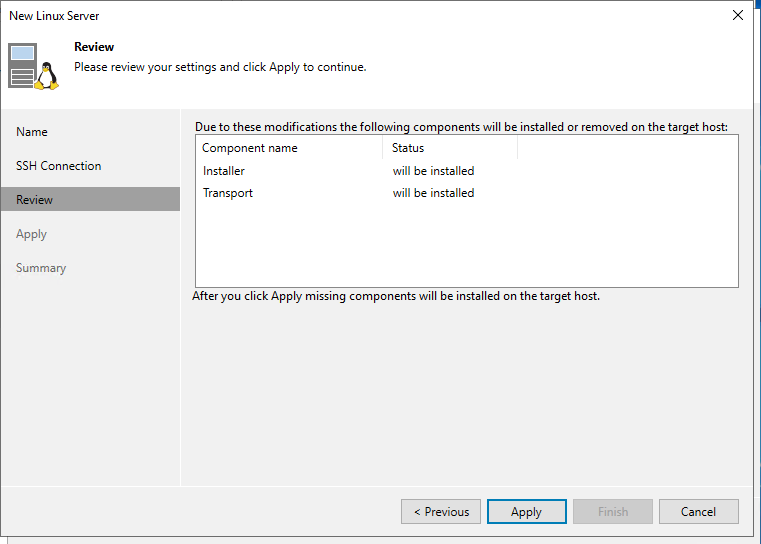The height and width of the screenshot is (544, 761).
Task: Click Installer's 'will be installed' status
Action: click(433, 171)
